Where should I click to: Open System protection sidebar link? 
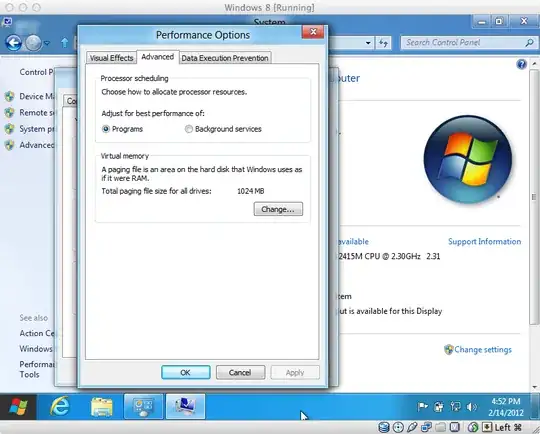pyautogui.click(x=37, y=129)
